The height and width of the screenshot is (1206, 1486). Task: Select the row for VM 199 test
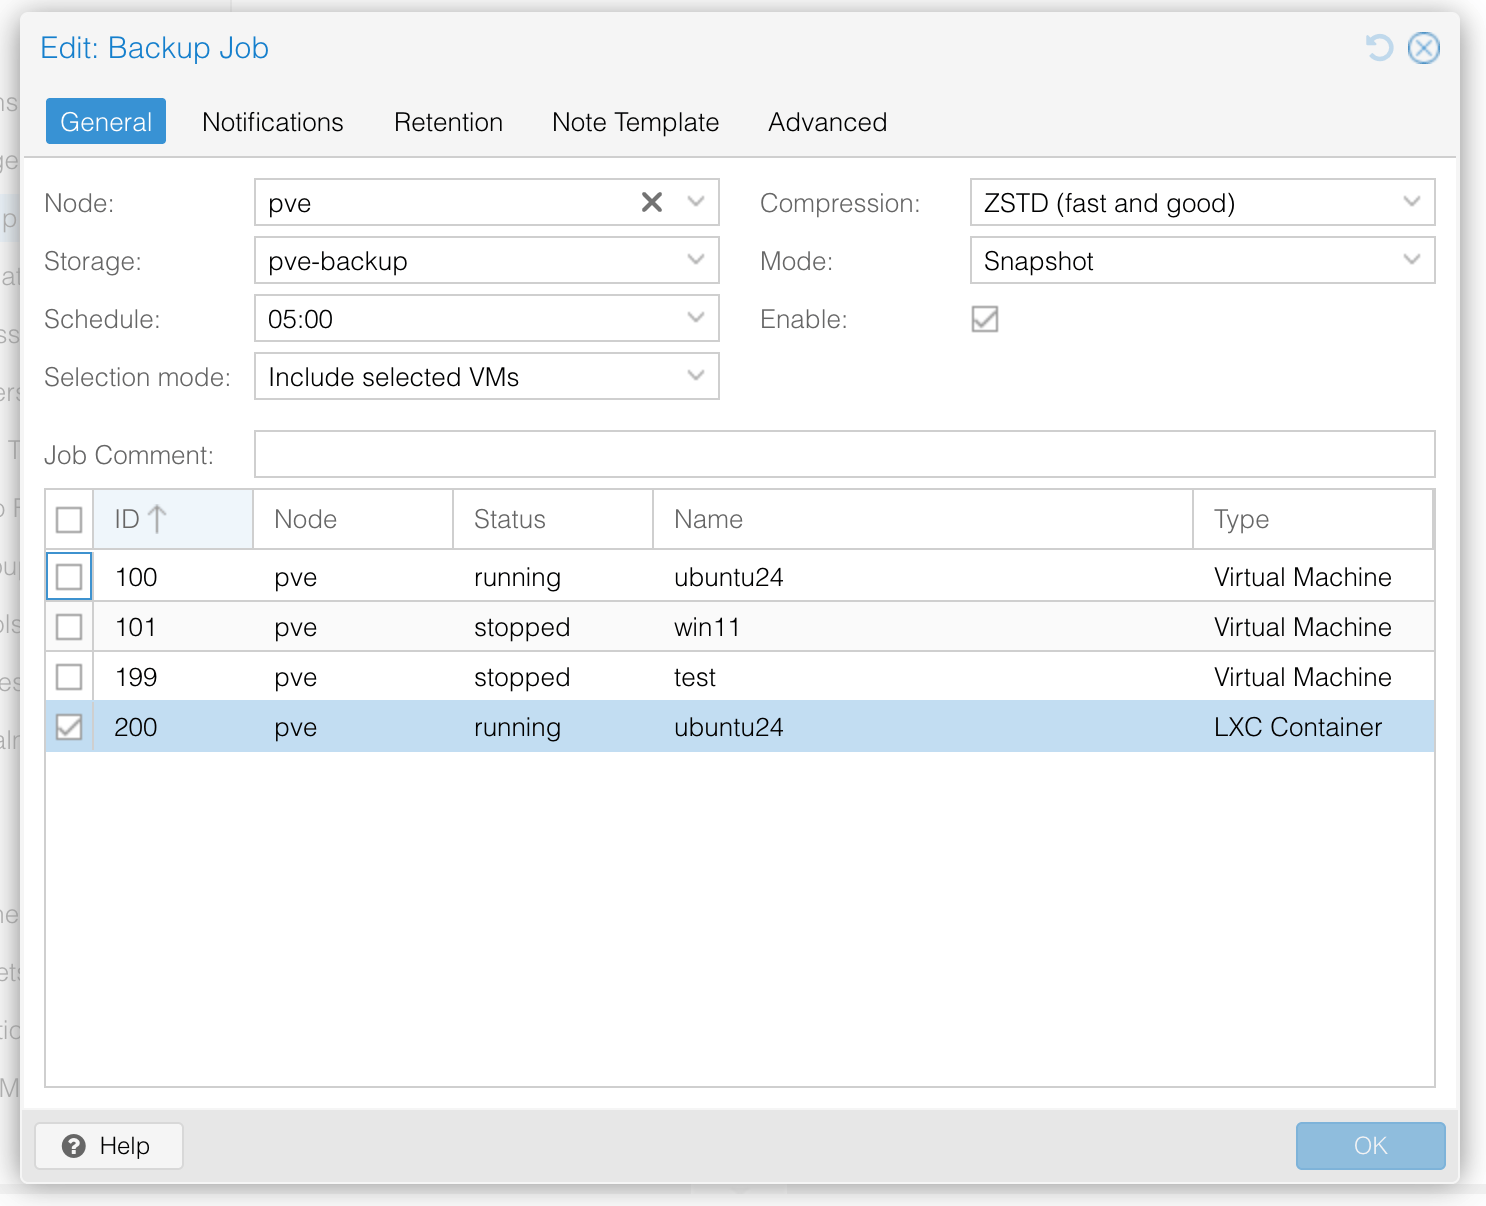[x=694, y=677]
